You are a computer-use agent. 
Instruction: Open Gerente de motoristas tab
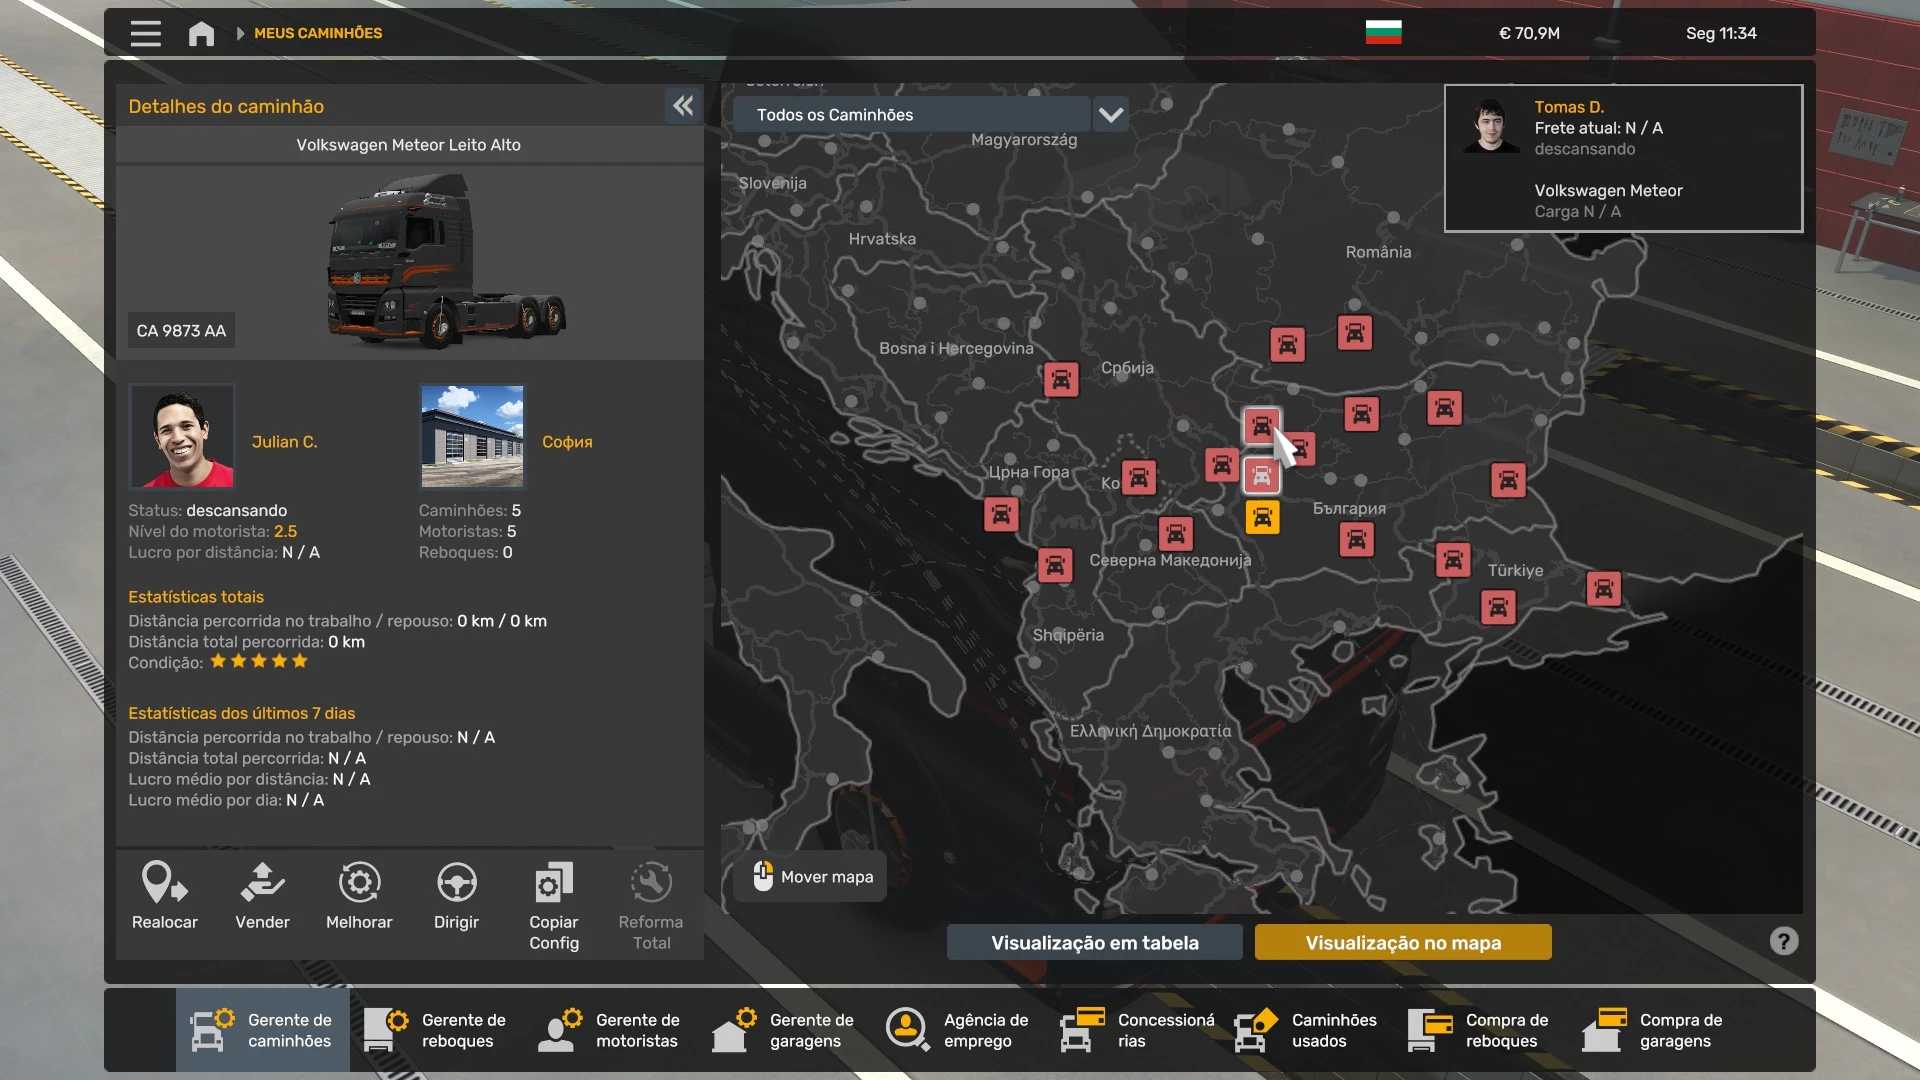610,1030
